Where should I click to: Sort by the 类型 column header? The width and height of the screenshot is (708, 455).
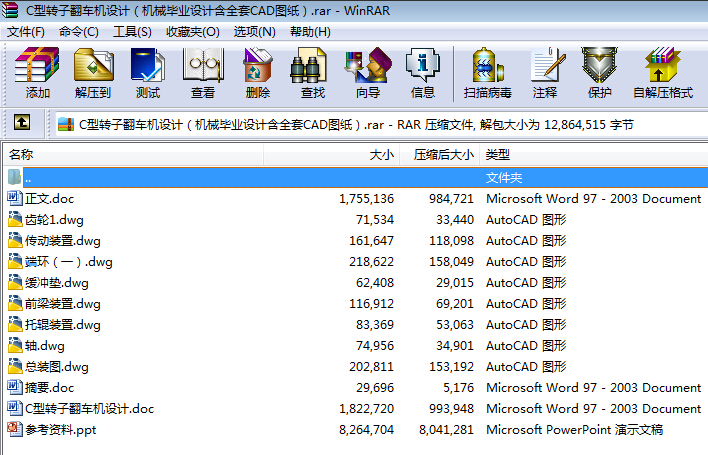tap(594, 155)
